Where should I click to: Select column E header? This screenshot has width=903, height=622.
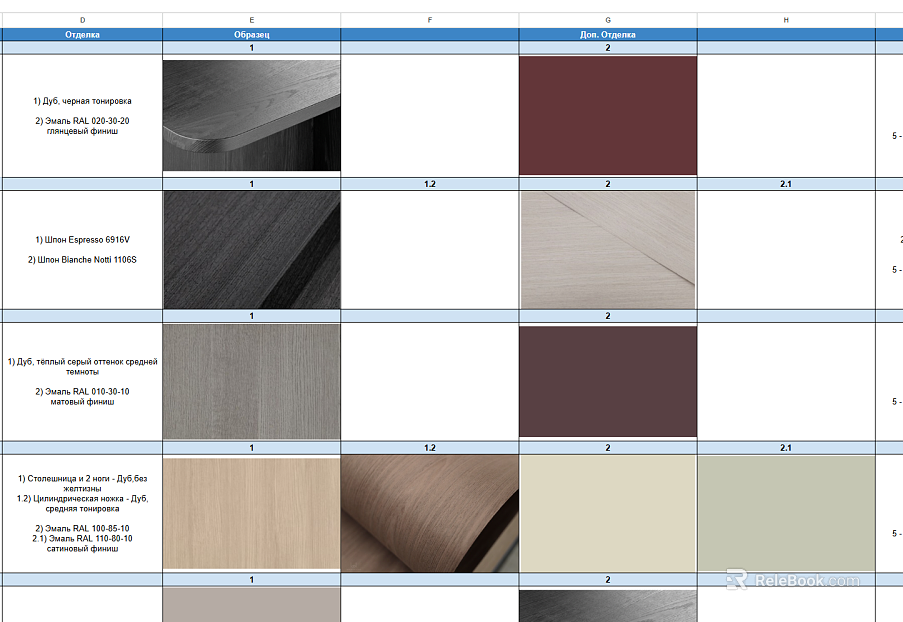(x=252, y=20)
